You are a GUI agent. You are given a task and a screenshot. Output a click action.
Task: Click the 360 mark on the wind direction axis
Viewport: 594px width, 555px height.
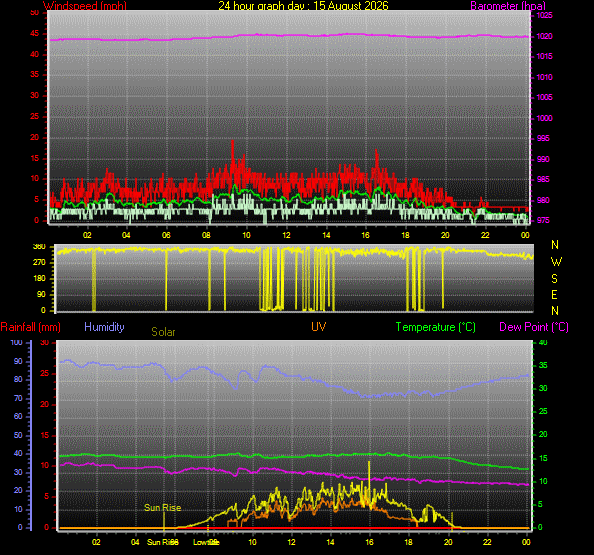pos(39,247)
